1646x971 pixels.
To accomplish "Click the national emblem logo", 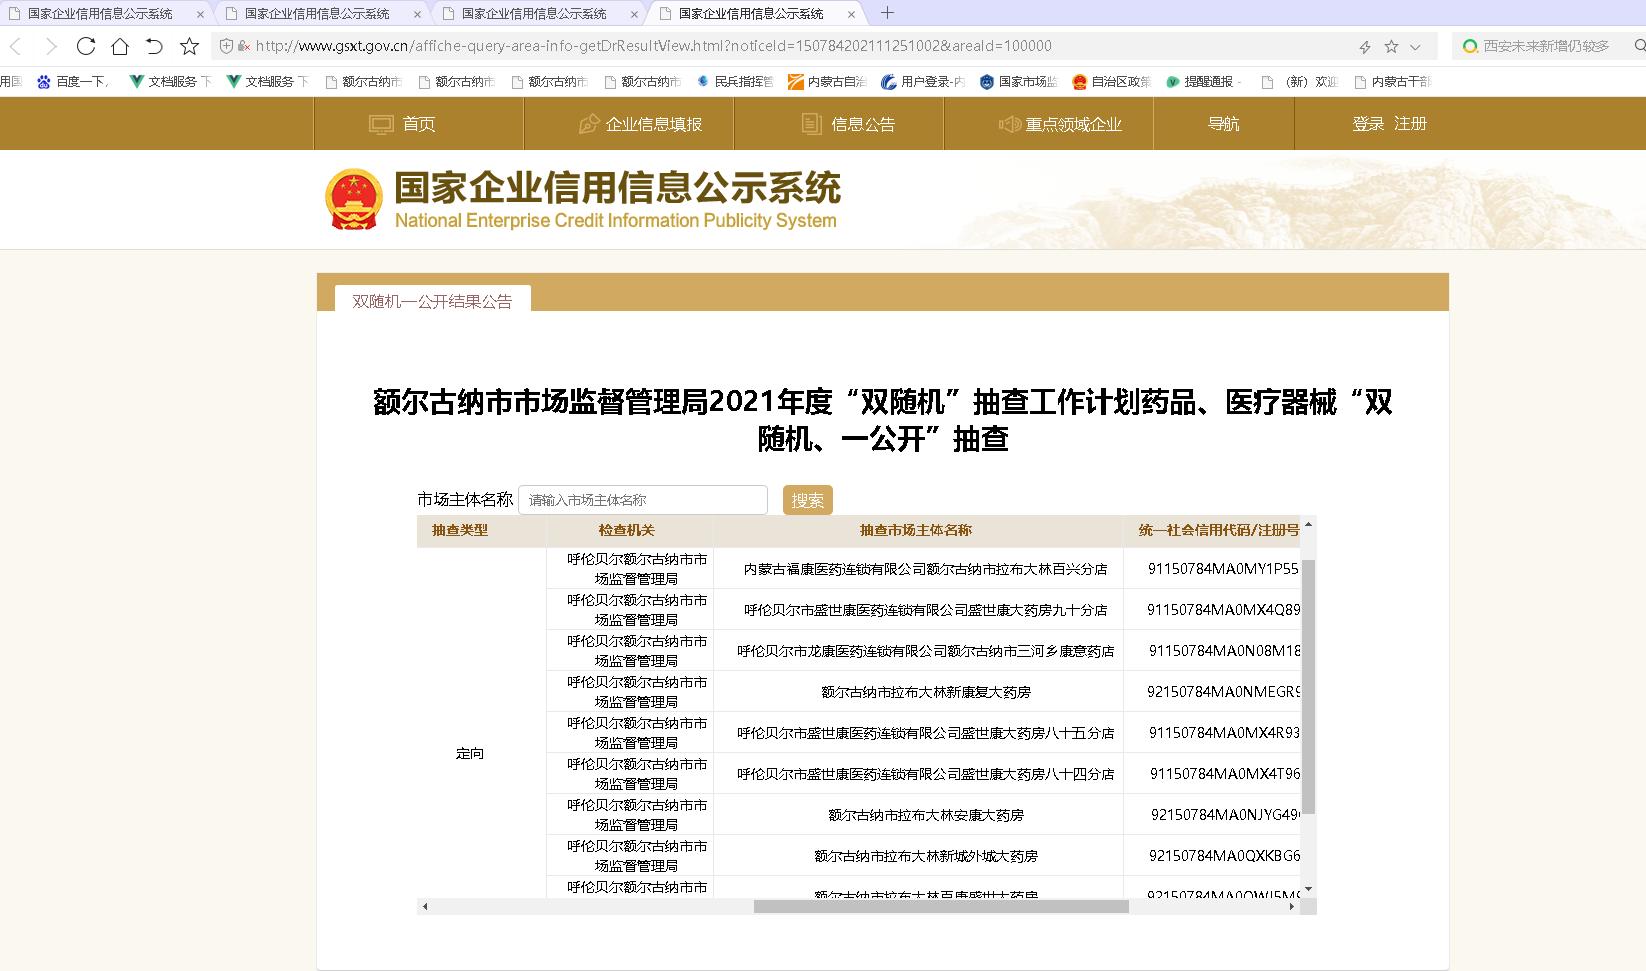I will pos(354,199).
